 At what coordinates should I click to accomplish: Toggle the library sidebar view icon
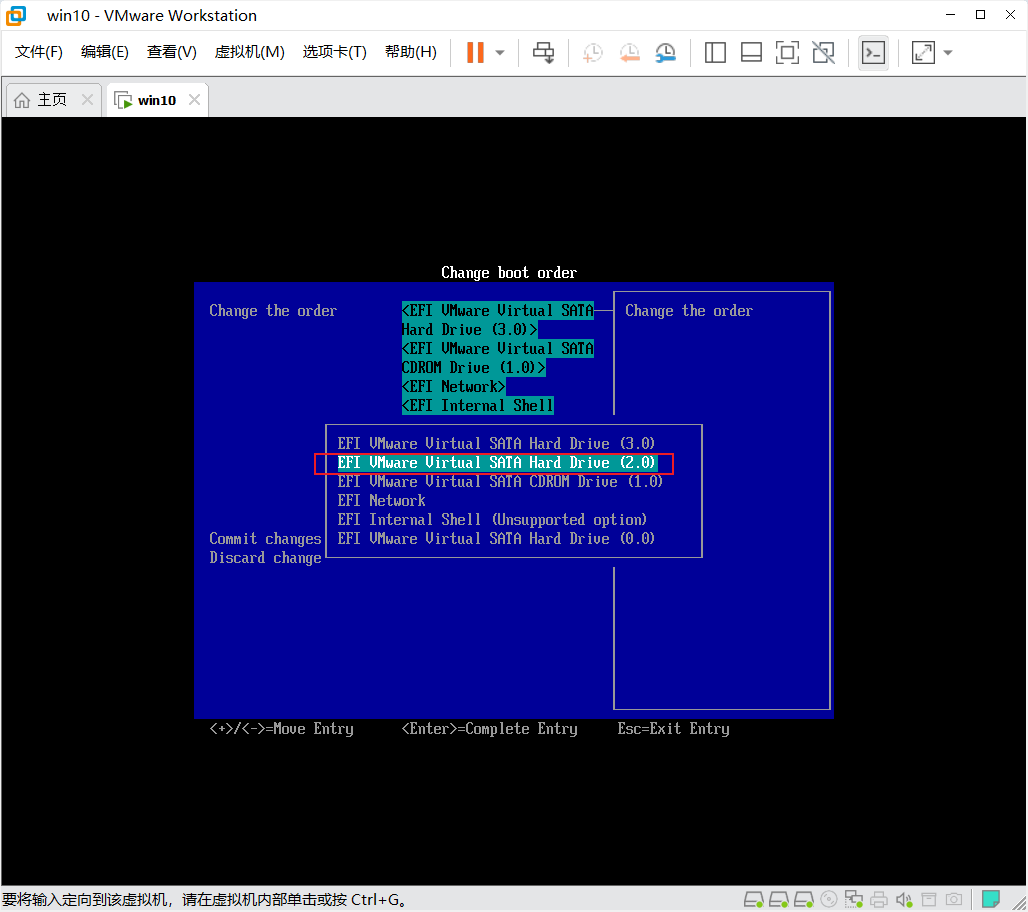pyautogui.click(x=715, y=52)
